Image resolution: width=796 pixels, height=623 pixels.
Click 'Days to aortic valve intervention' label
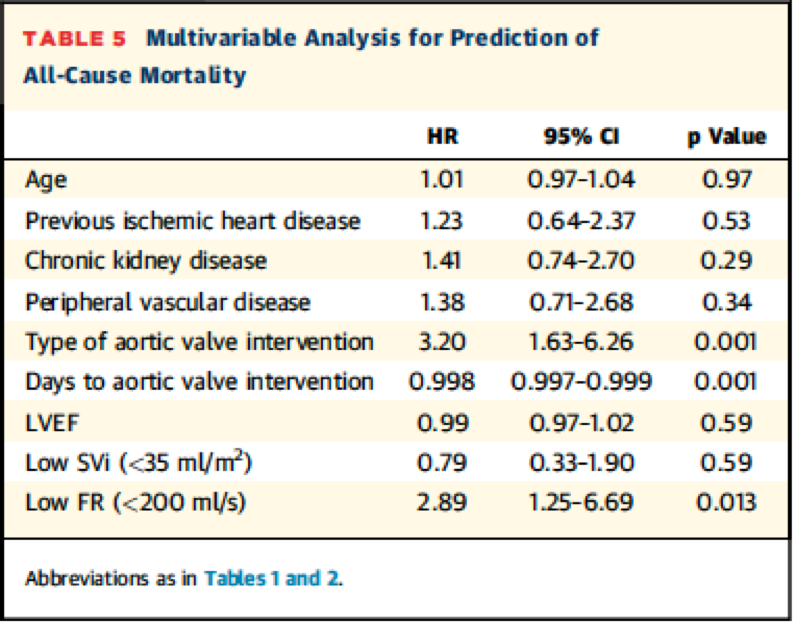200,381
